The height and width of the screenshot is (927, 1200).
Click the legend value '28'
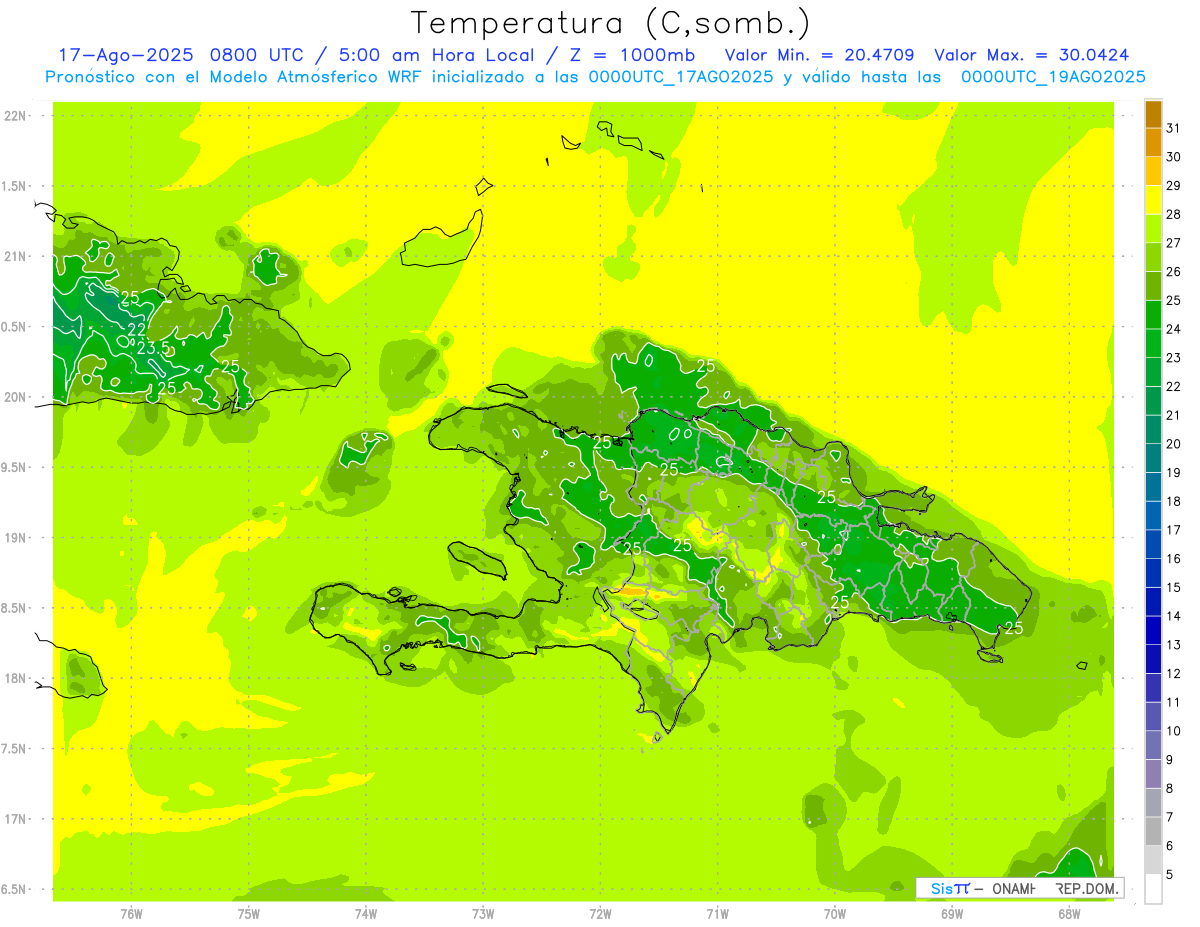point(1174,214)
